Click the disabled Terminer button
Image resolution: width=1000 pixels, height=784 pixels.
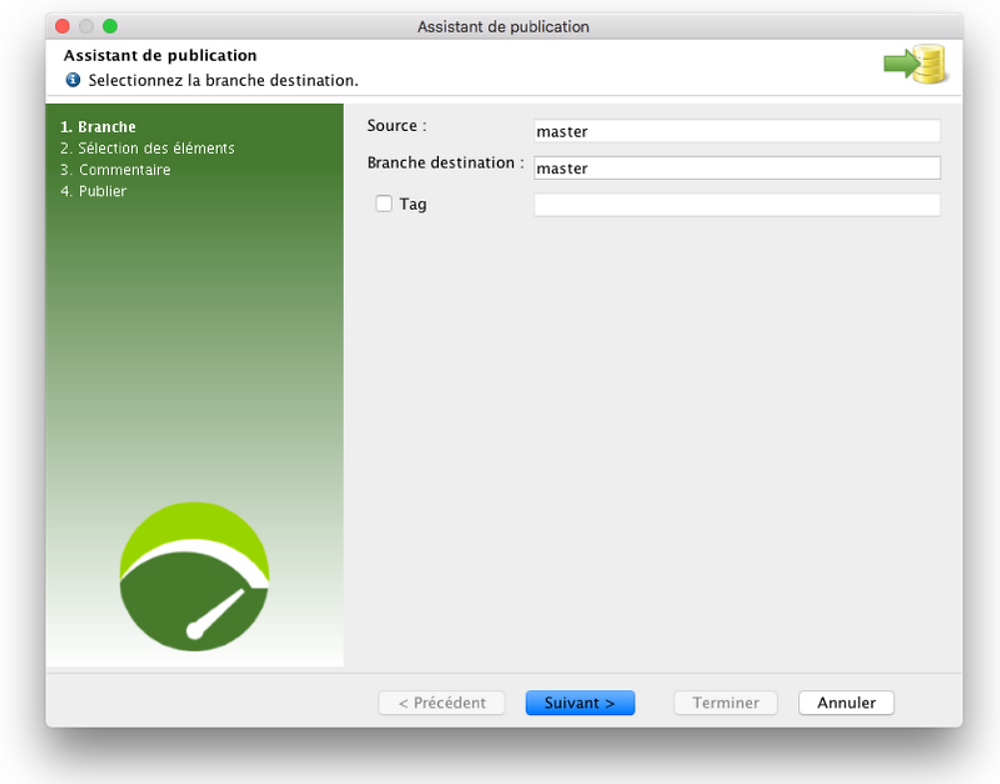(725, 702)
